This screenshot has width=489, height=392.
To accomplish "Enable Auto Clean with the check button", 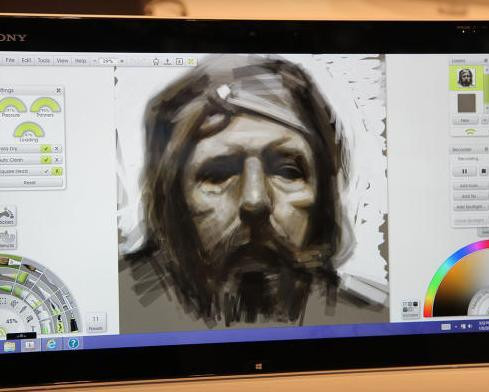I will (x=46, y=160).
